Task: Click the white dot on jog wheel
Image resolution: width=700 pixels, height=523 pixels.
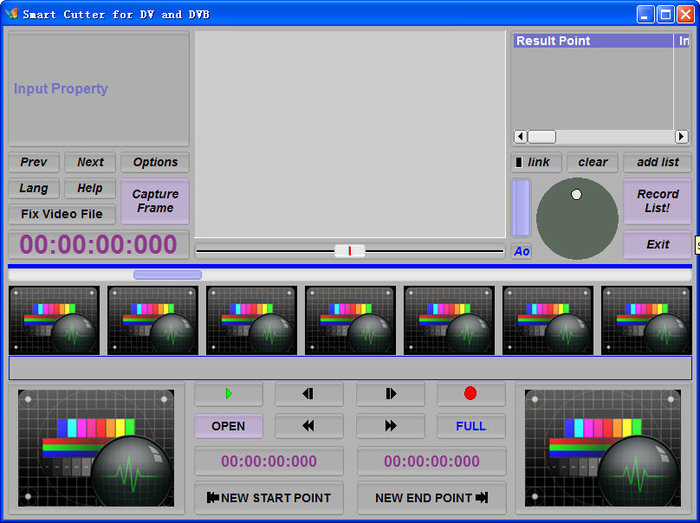Action: click(576, 195)
